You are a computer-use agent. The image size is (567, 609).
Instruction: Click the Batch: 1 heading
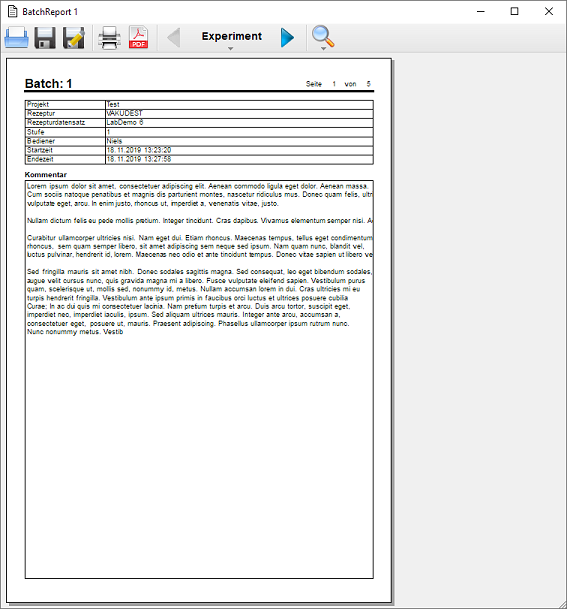[49, 84]
